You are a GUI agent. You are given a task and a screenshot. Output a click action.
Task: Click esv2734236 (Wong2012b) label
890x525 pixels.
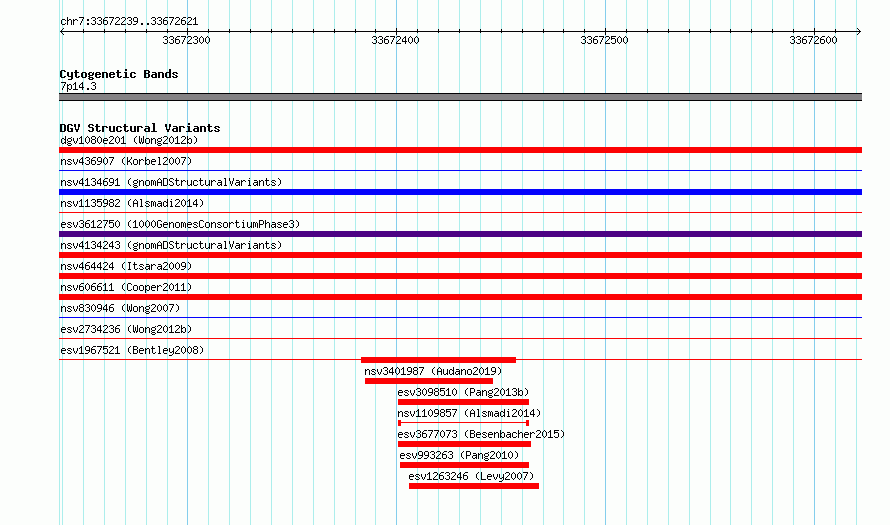pyautogui.click(x=126, y=329)
